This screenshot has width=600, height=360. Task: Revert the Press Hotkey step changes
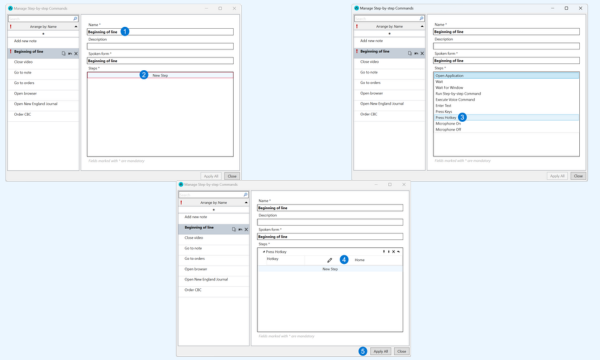(x=398, y=252)
